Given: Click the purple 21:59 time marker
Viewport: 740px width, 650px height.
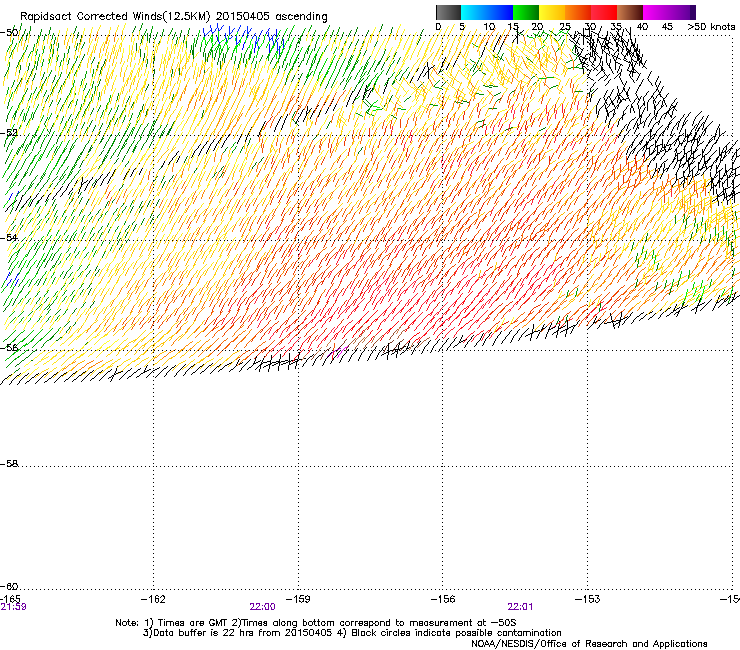Looking at the screenshot, I should [x=13, y=607].
